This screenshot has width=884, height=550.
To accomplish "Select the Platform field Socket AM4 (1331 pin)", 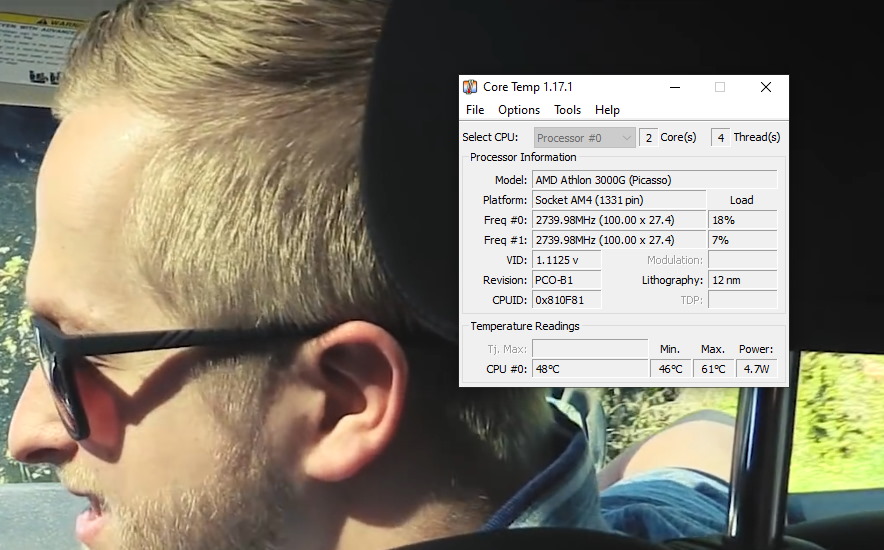I will pos(619,200).
